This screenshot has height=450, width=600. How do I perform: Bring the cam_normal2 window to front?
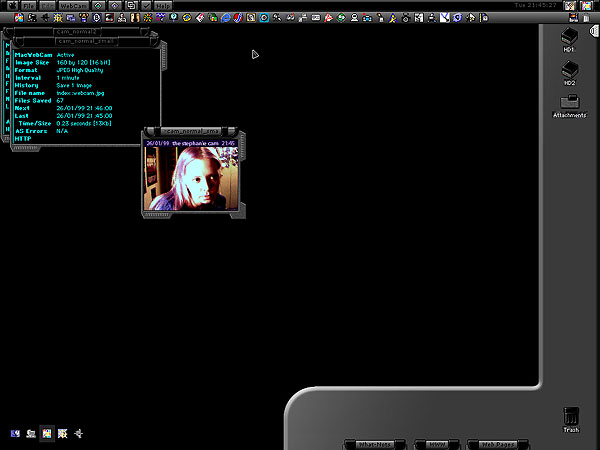pyautogui.click(x=76, y=32)
